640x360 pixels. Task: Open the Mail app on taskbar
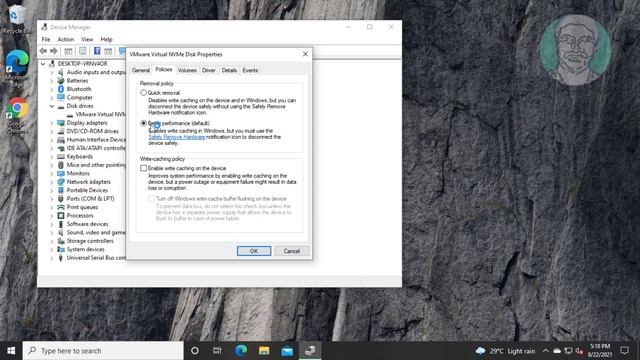(287, 350)
